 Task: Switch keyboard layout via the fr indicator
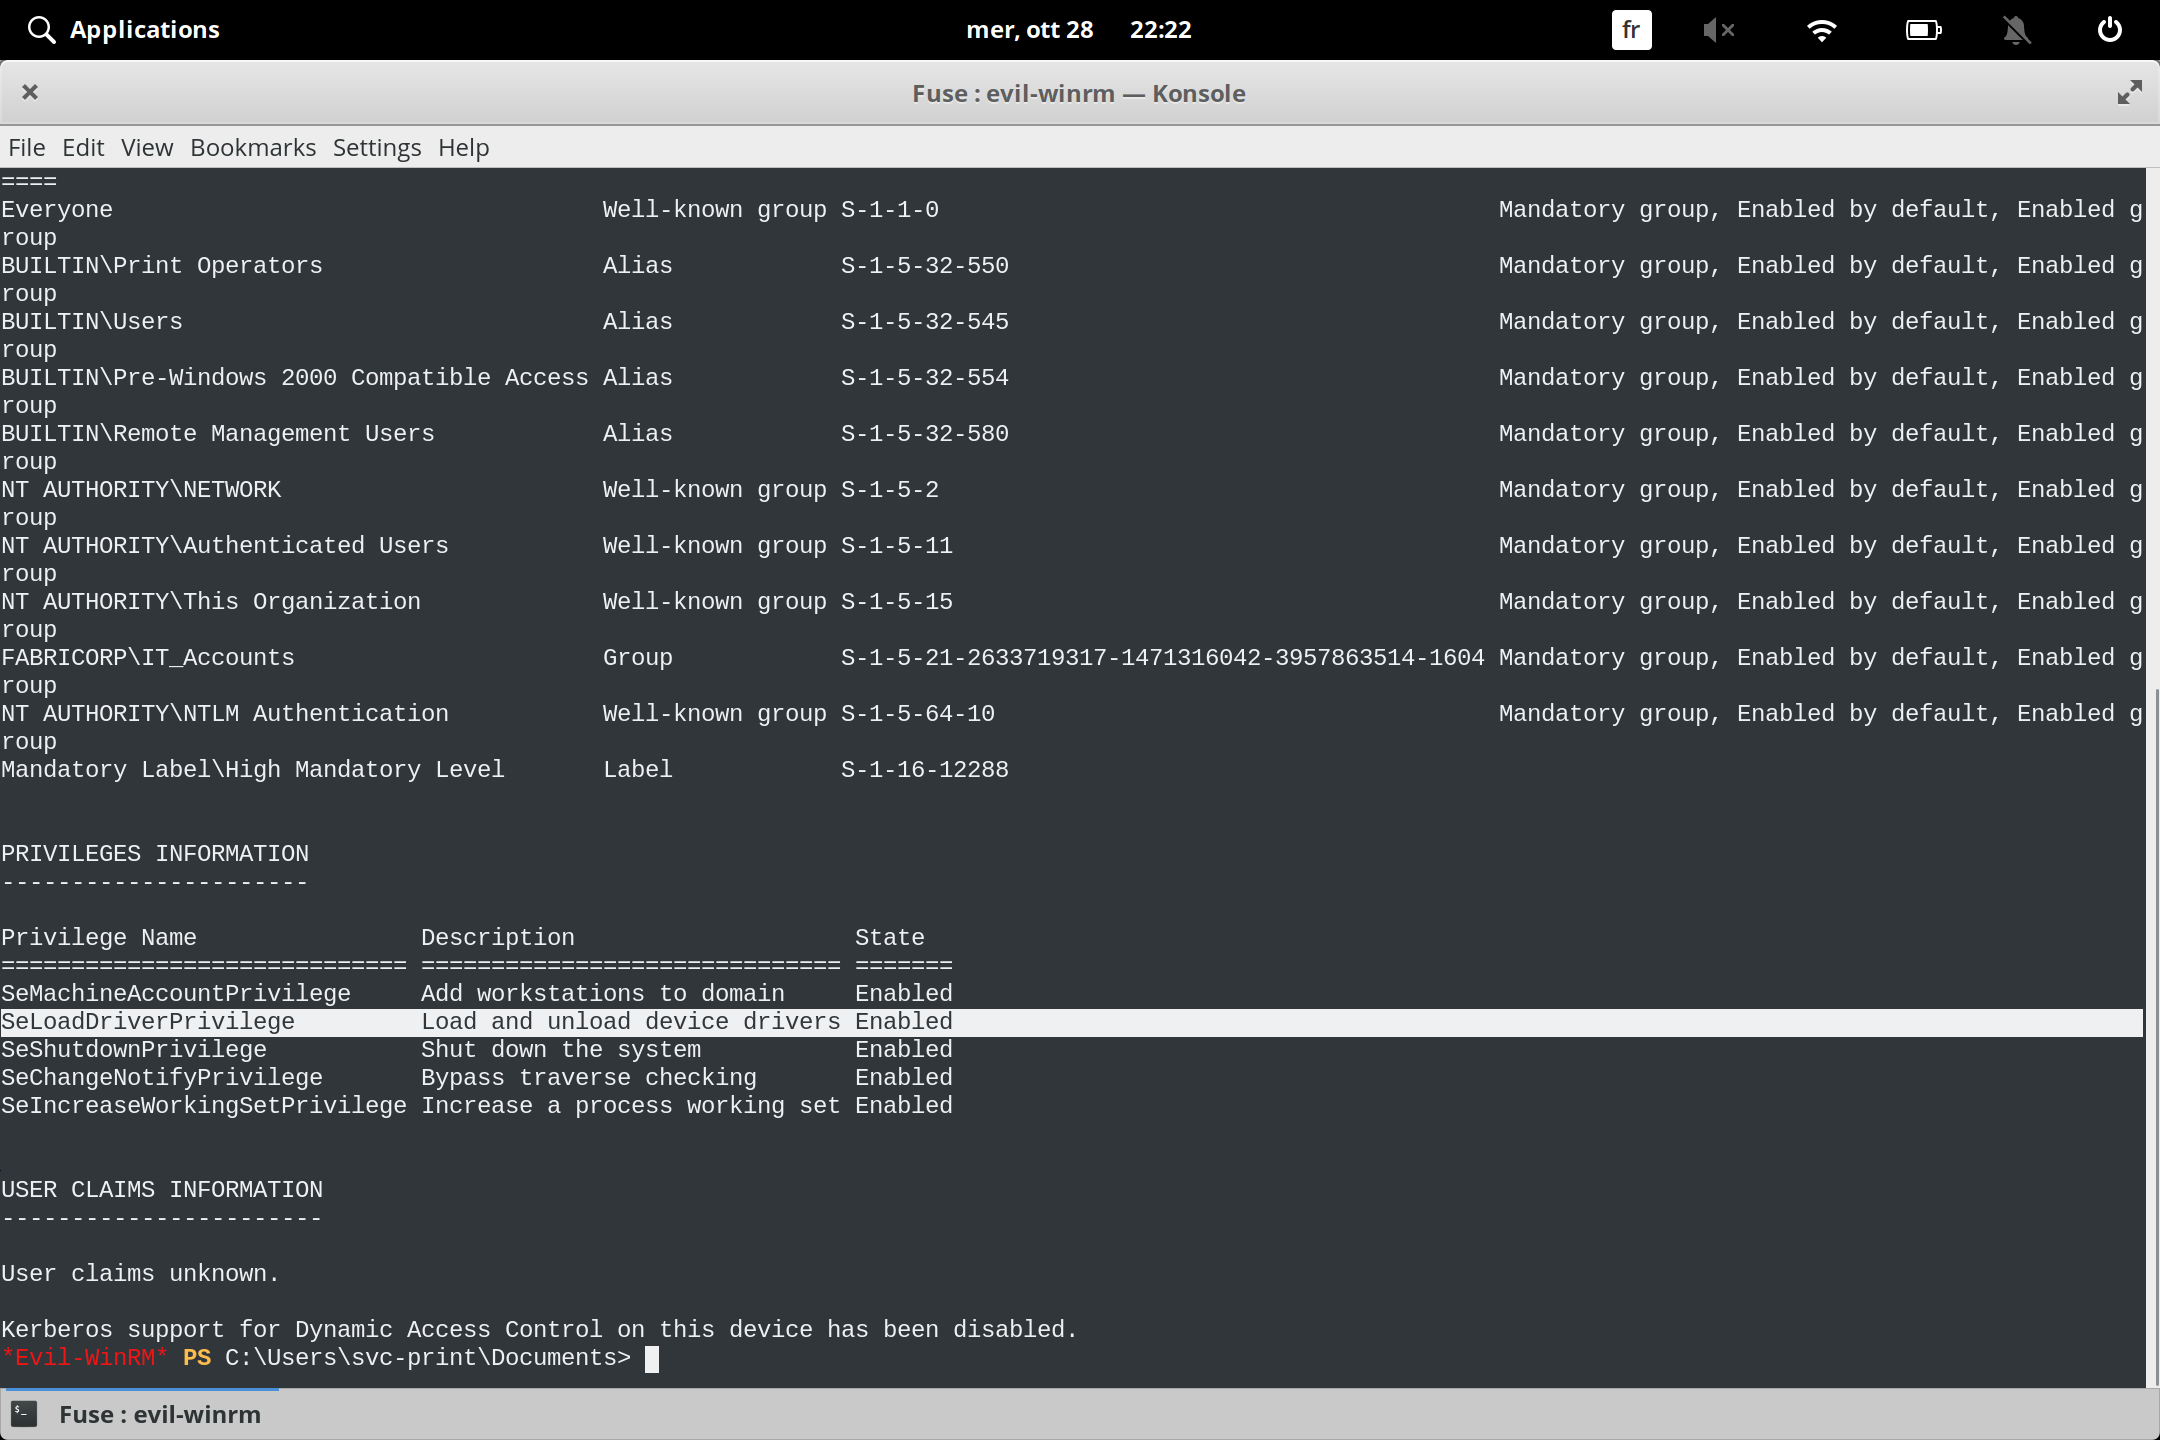tap(1630, 29)
